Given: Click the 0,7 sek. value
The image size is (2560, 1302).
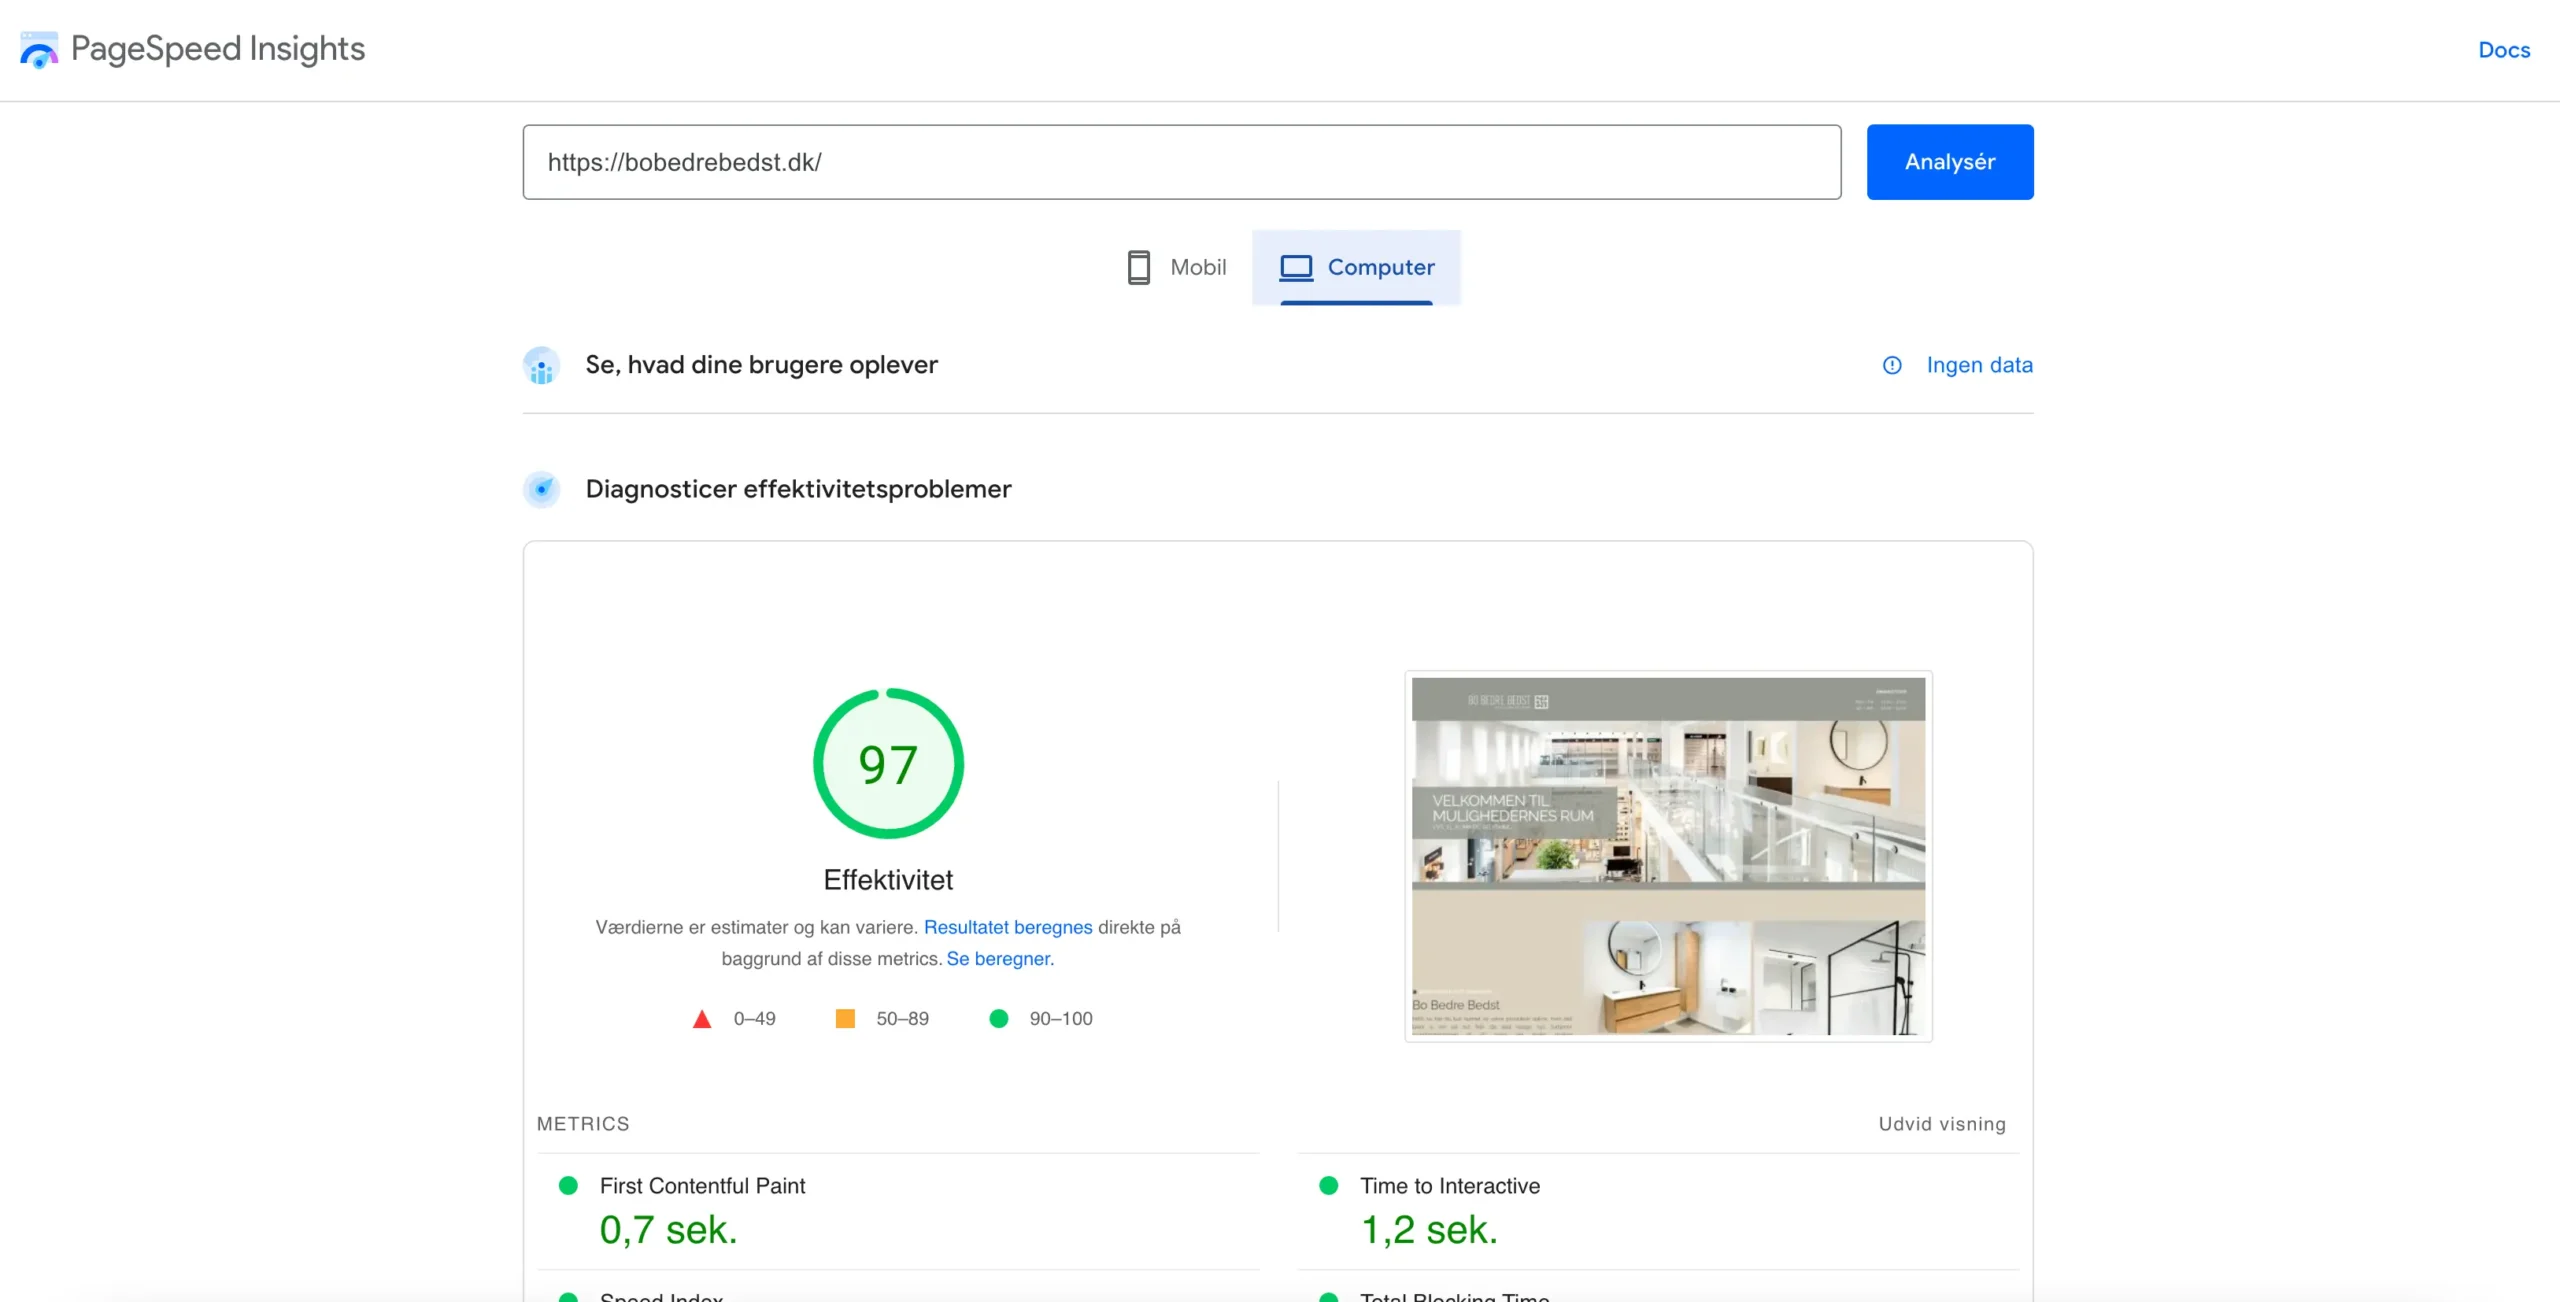Looking at the screenshot, I should (668, 1230).
